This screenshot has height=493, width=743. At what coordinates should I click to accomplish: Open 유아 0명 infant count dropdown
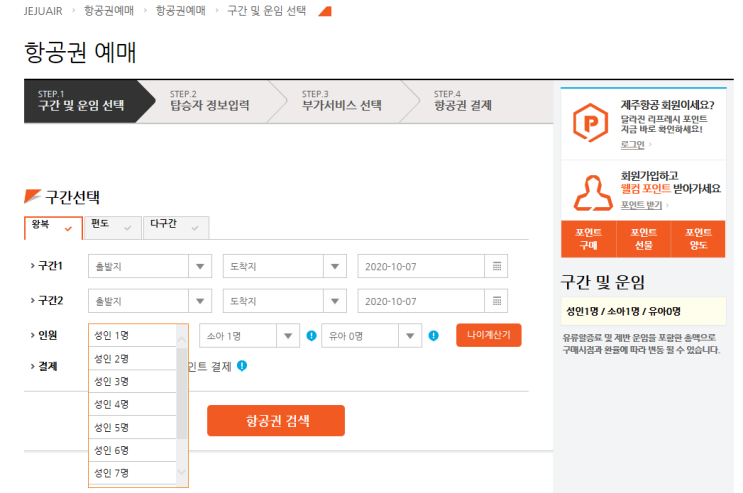(x=372, y=336)
